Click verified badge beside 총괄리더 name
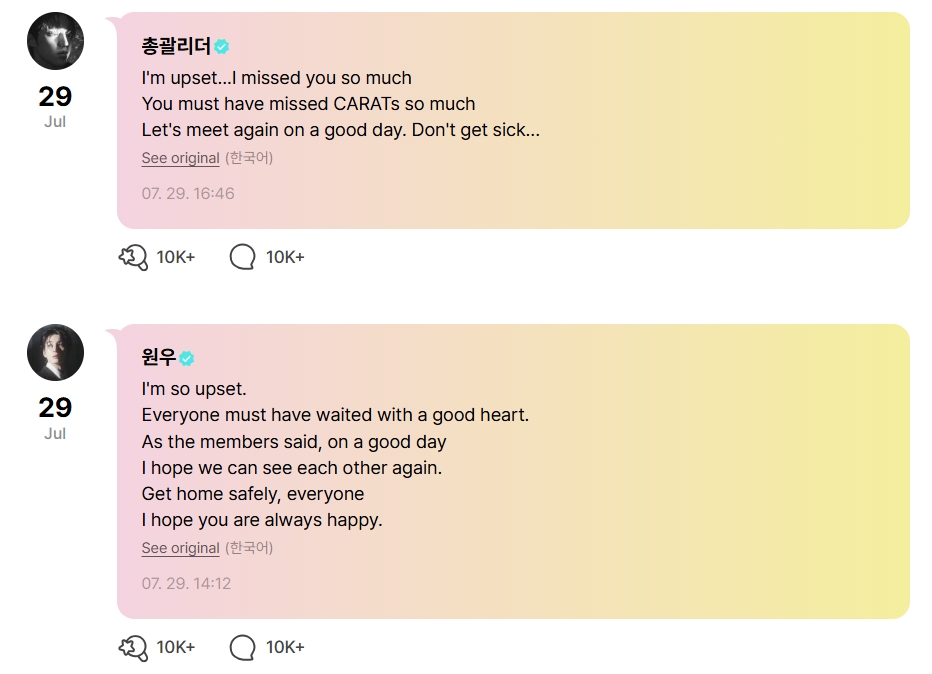The height and width of the screenshot is (674, 932). pyautogui.click(x=222, y=46)
